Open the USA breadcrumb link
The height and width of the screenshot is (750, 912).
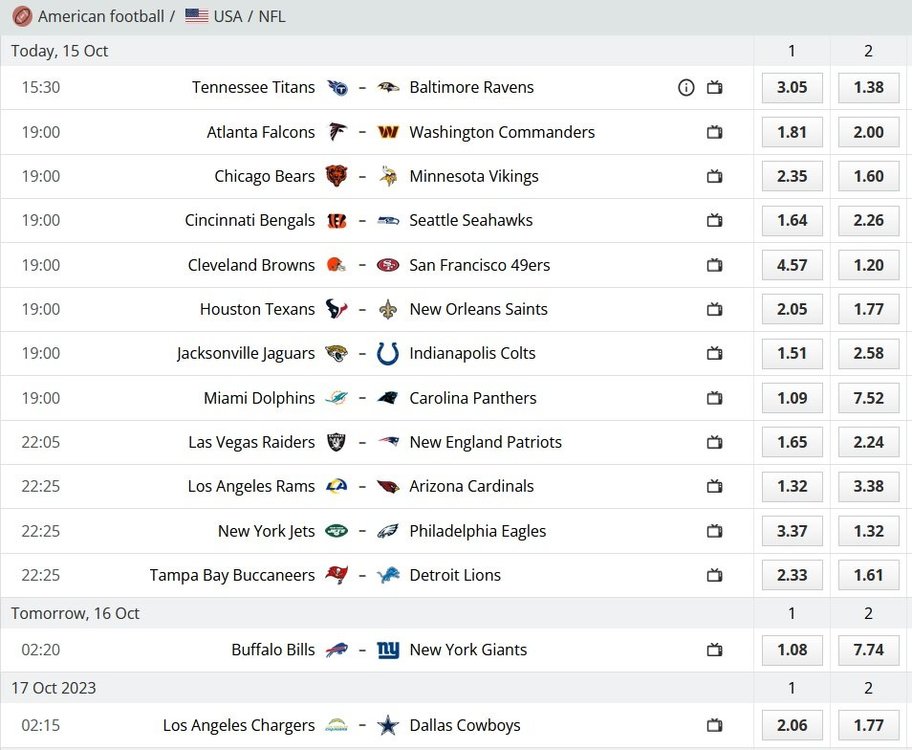(x=227, y=16)
